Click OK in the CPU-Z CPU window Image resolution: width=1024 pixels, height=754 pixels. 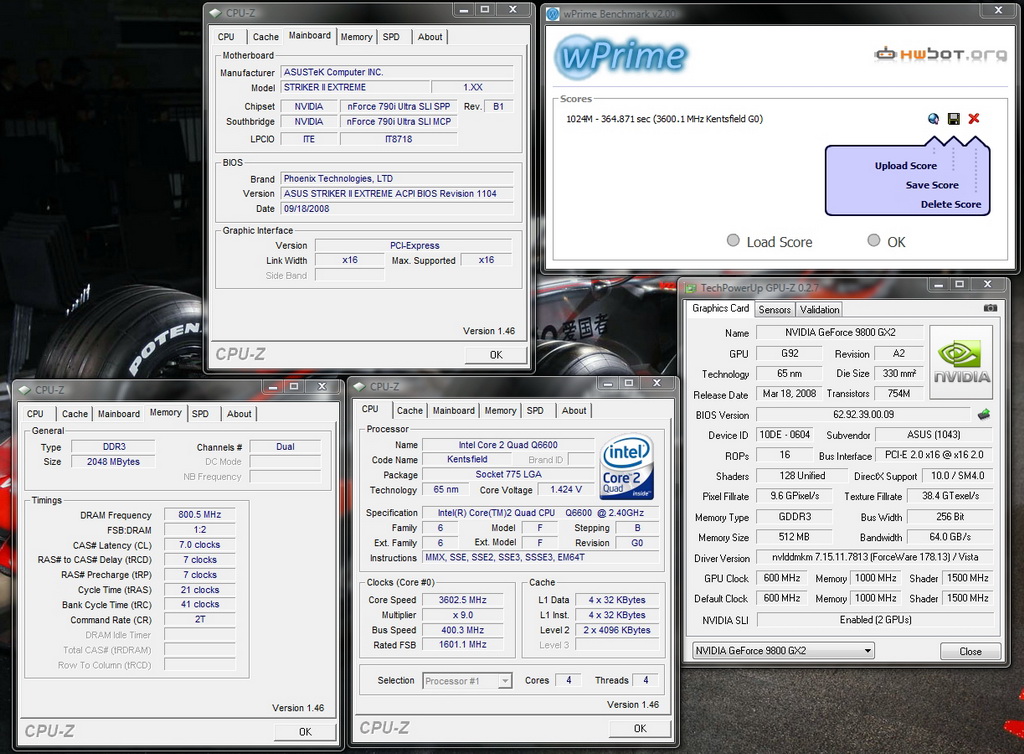click(x=640, y=729)
